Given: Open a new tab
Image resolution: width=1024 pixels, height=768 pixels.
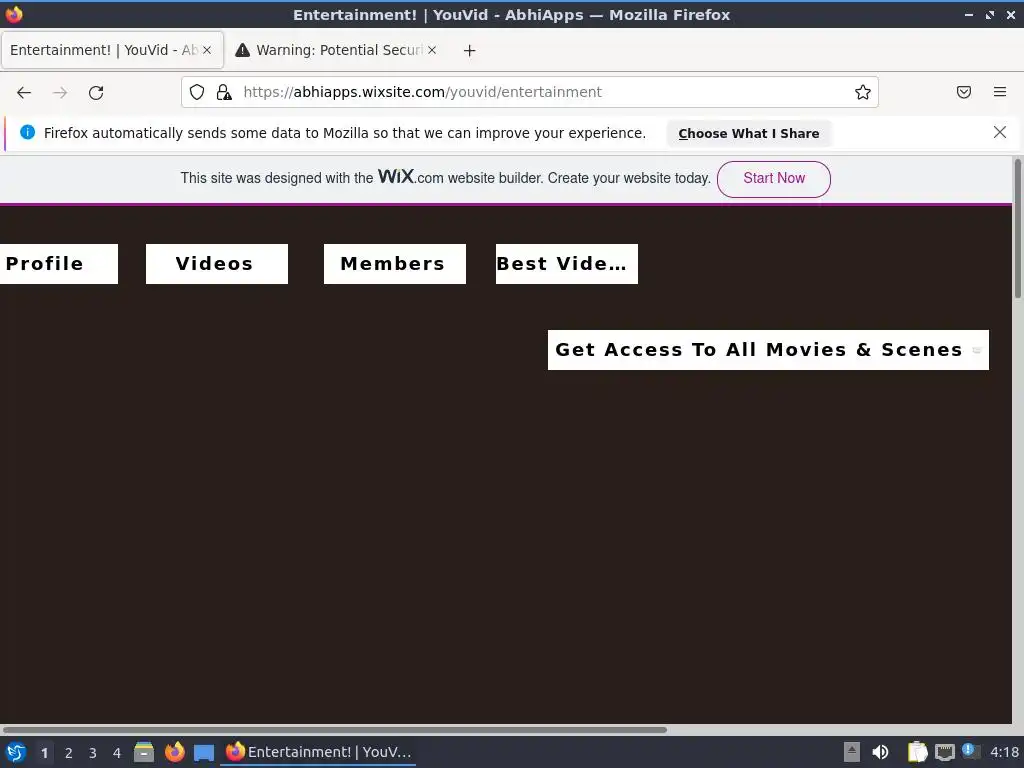Looking at the screenshot, I should click(x=470, y=50).
